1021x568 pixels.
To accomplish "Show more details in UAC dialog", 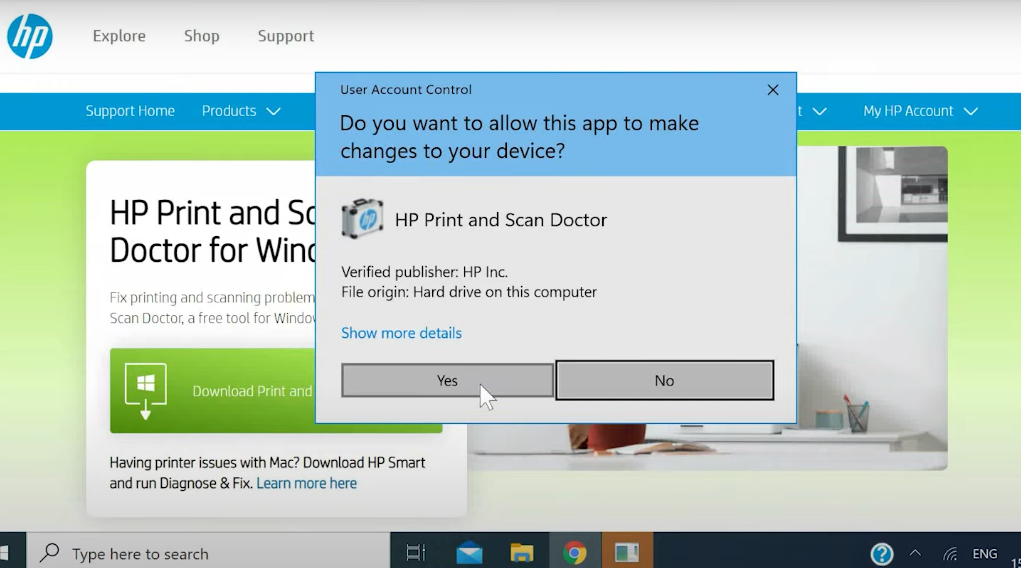I will pos(401,333).
